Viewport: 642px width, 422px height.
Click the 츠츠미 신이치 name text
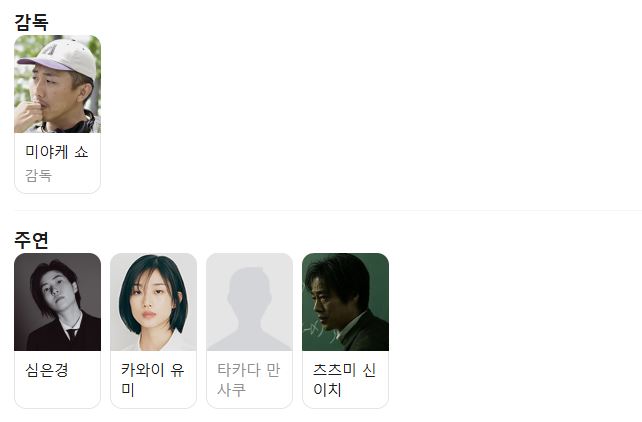click(344, 379)
